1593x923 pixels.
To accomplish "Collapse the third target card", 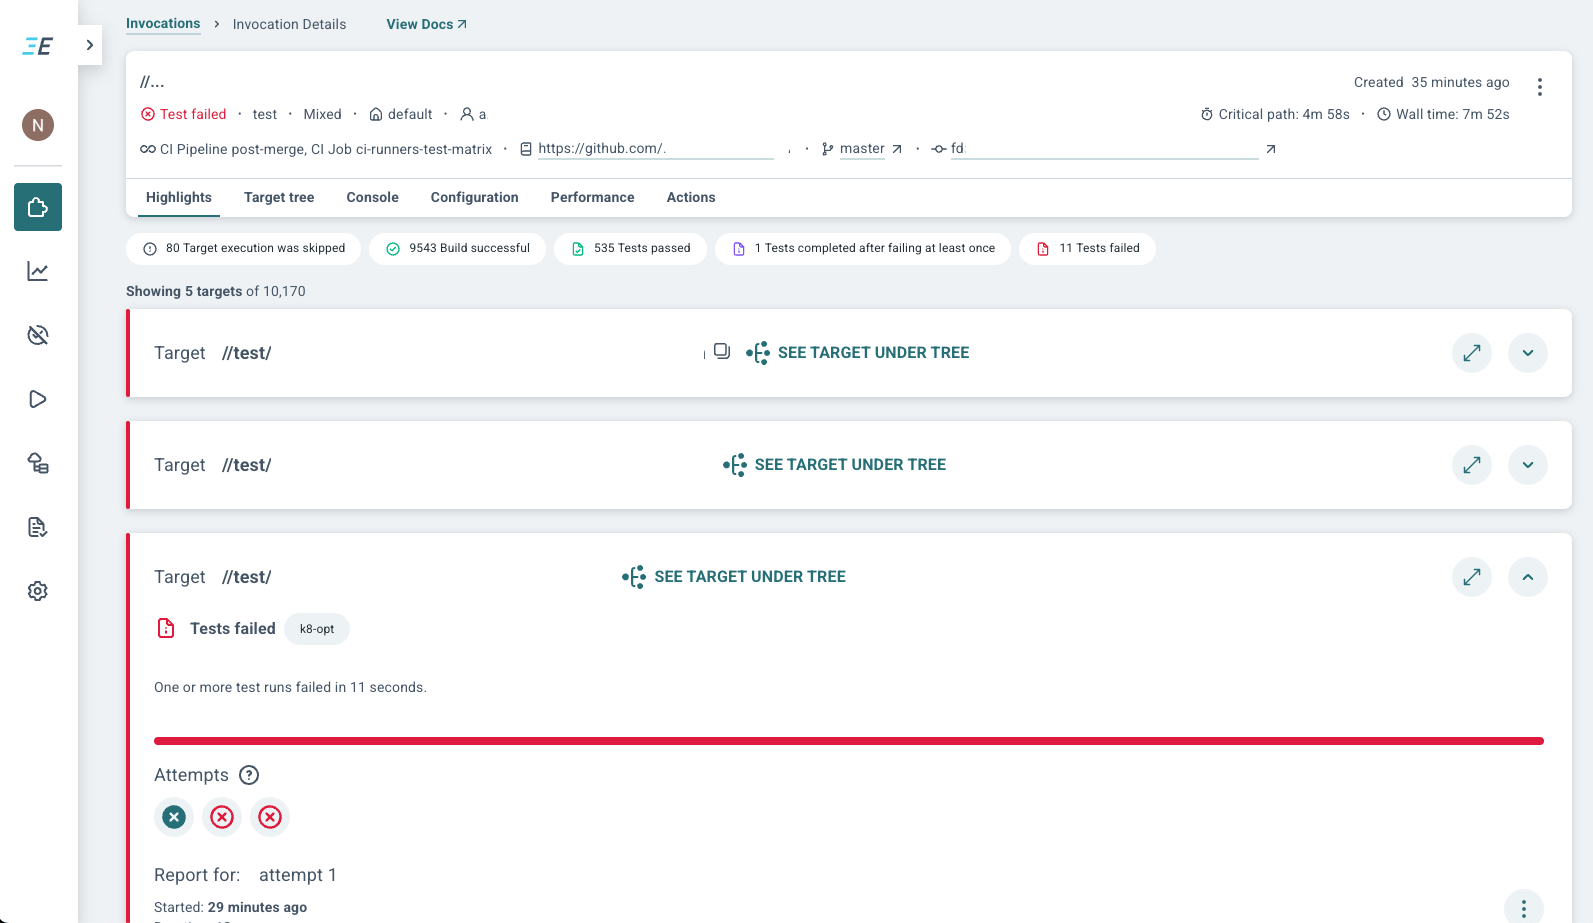I will click(1528, 577).
